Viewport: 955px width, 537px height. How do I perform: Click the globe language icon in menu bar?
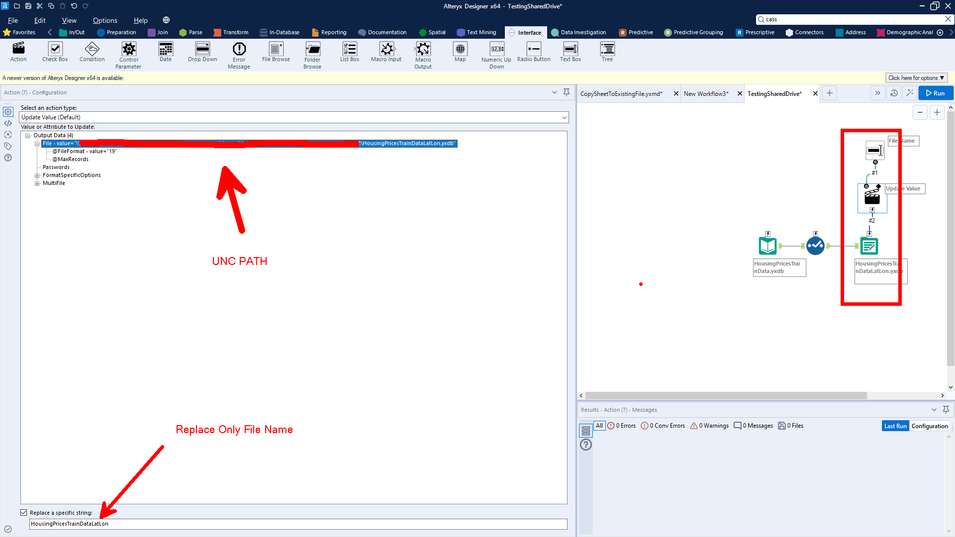(166, 20)
